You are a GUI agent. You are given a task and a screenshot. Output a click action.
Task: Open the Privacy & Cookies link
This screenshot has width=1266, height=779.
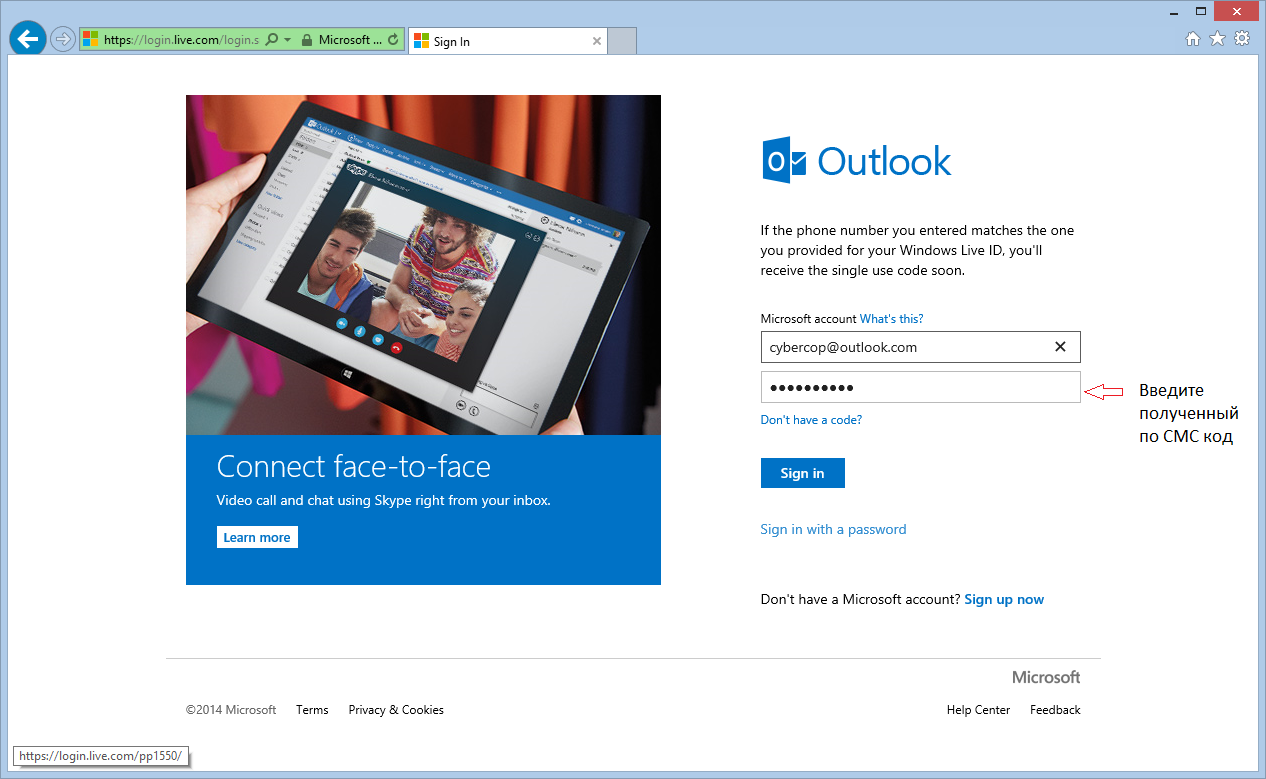coord(396,710)
